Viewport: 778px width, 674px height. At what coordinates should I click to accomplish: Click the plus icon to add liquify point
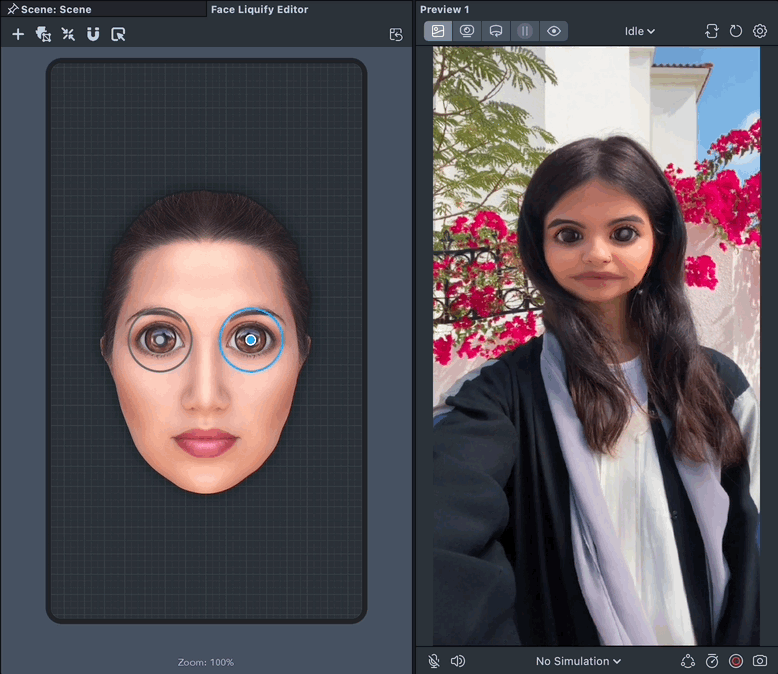pyautogui.click(x=18, y=34)
